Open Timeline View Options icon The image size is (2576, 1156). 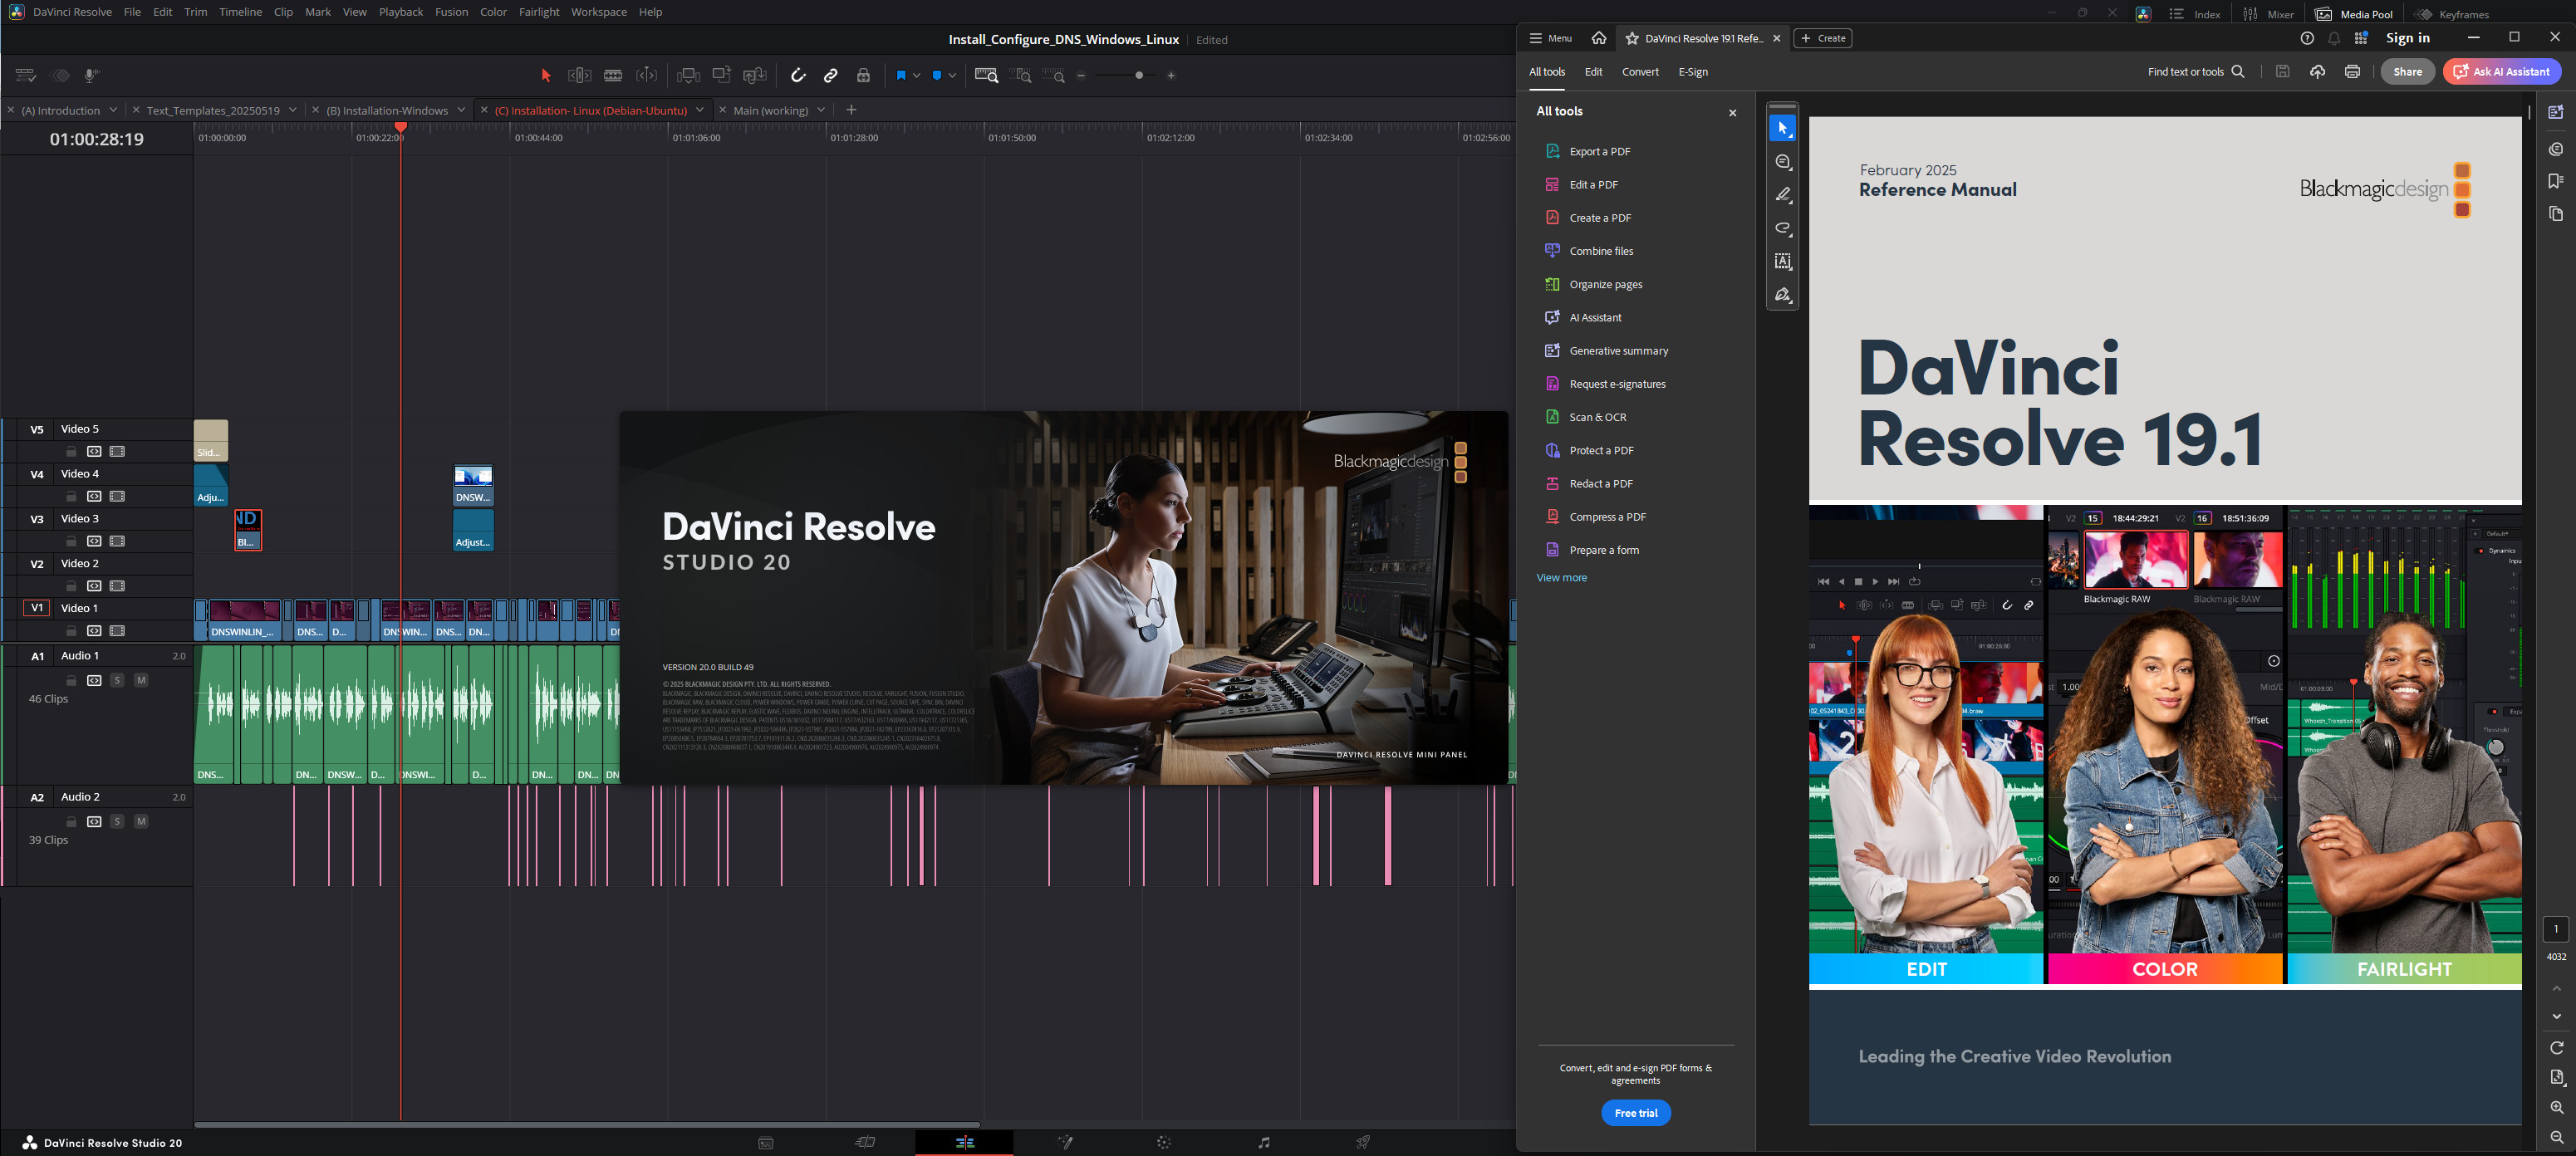[26, 75]
